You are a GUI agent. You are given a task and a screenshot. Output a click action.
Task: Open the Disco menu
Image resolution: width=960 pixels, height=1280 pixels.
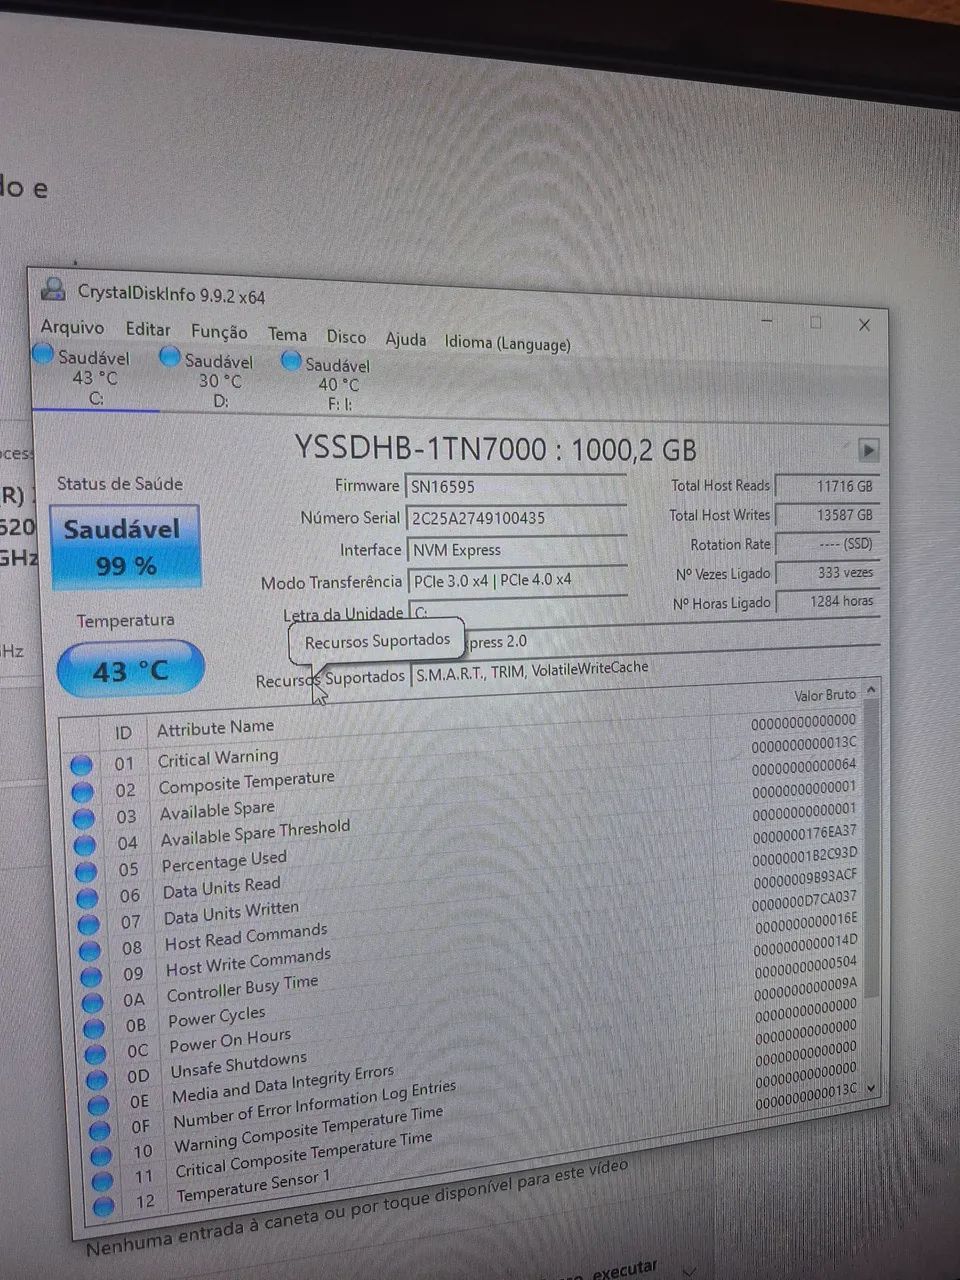[346, 337]
